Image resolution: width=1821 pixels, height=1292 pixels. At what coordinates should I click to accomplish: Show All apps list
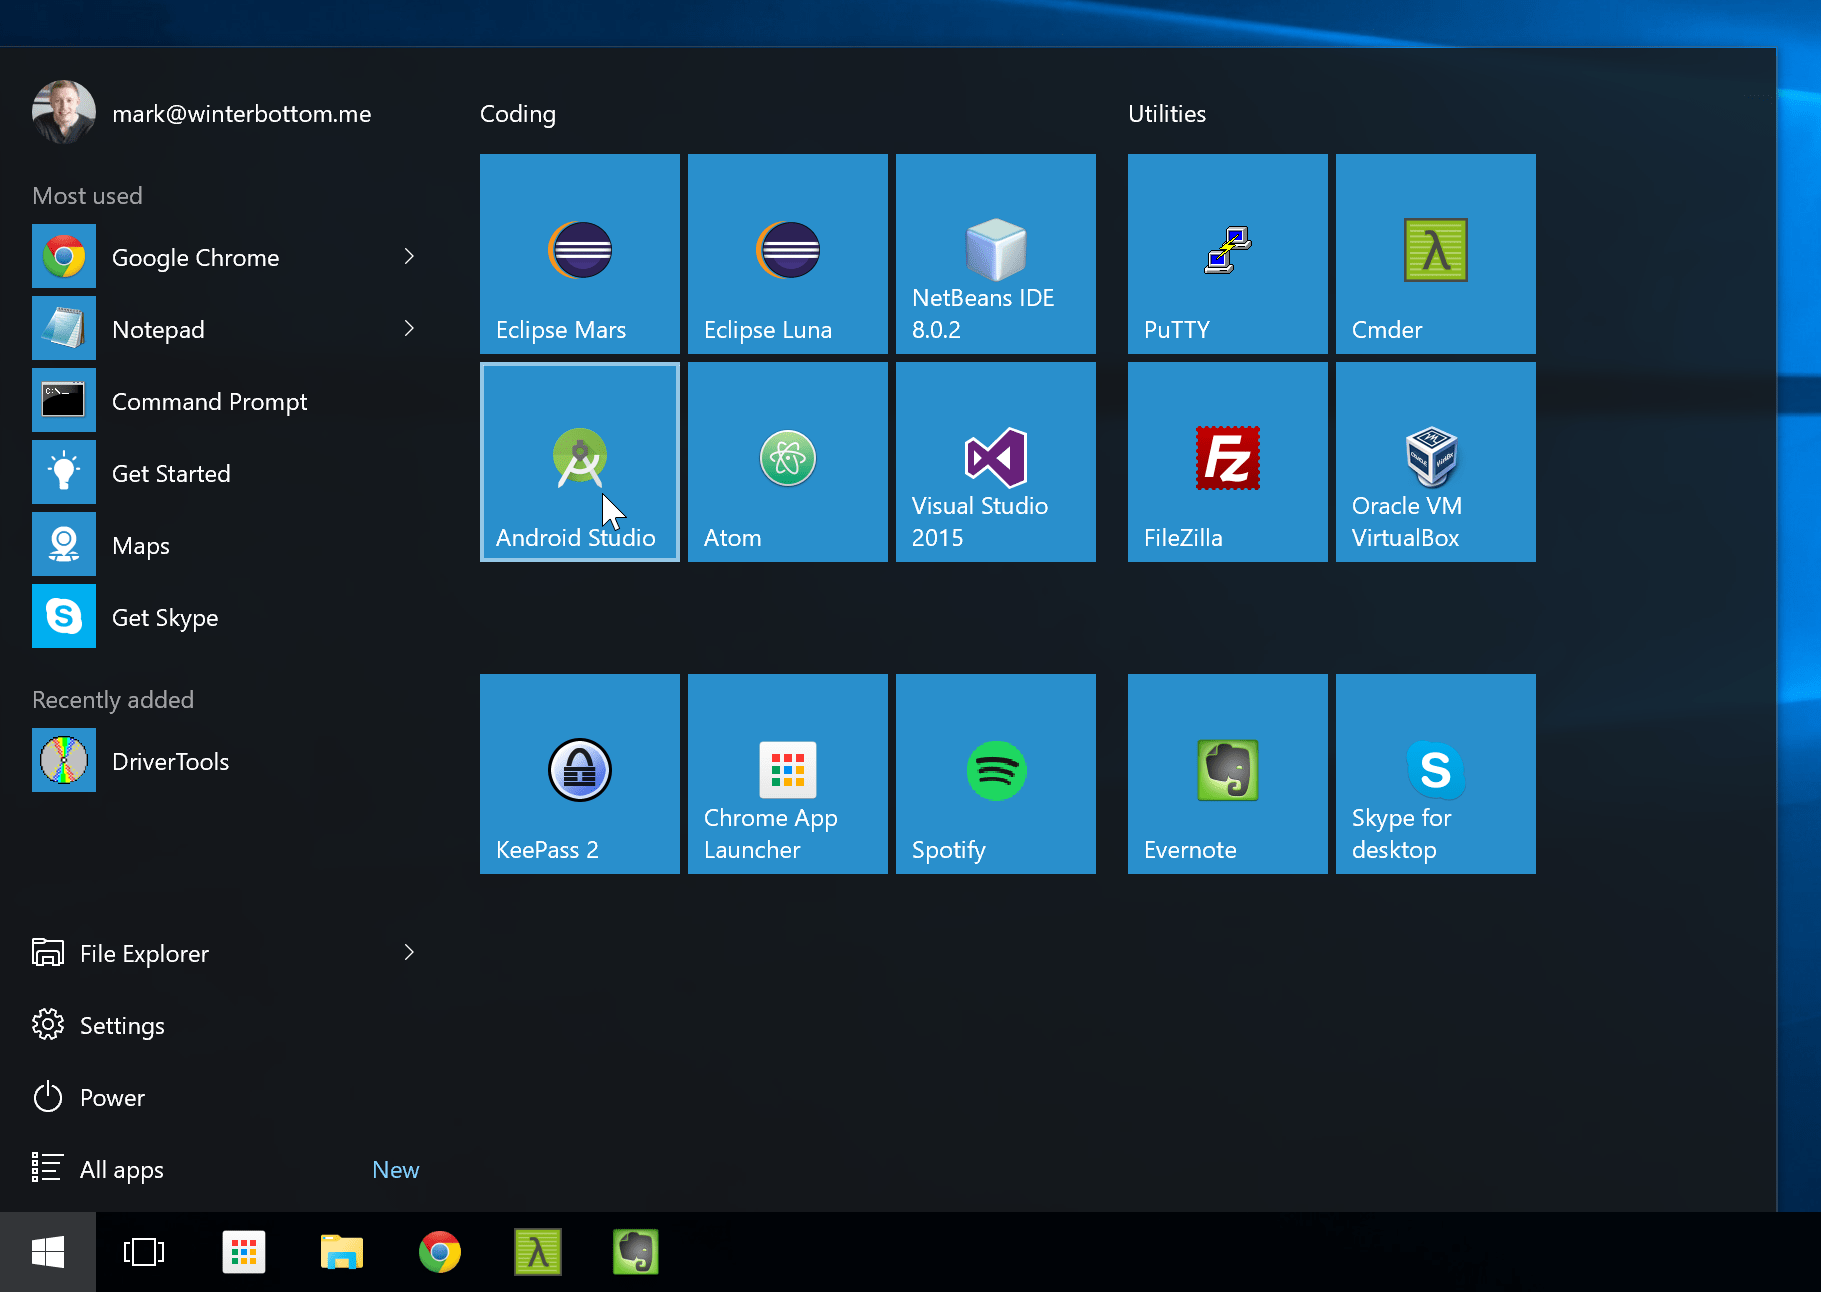pyautogui.click(x=121, y=1169)
